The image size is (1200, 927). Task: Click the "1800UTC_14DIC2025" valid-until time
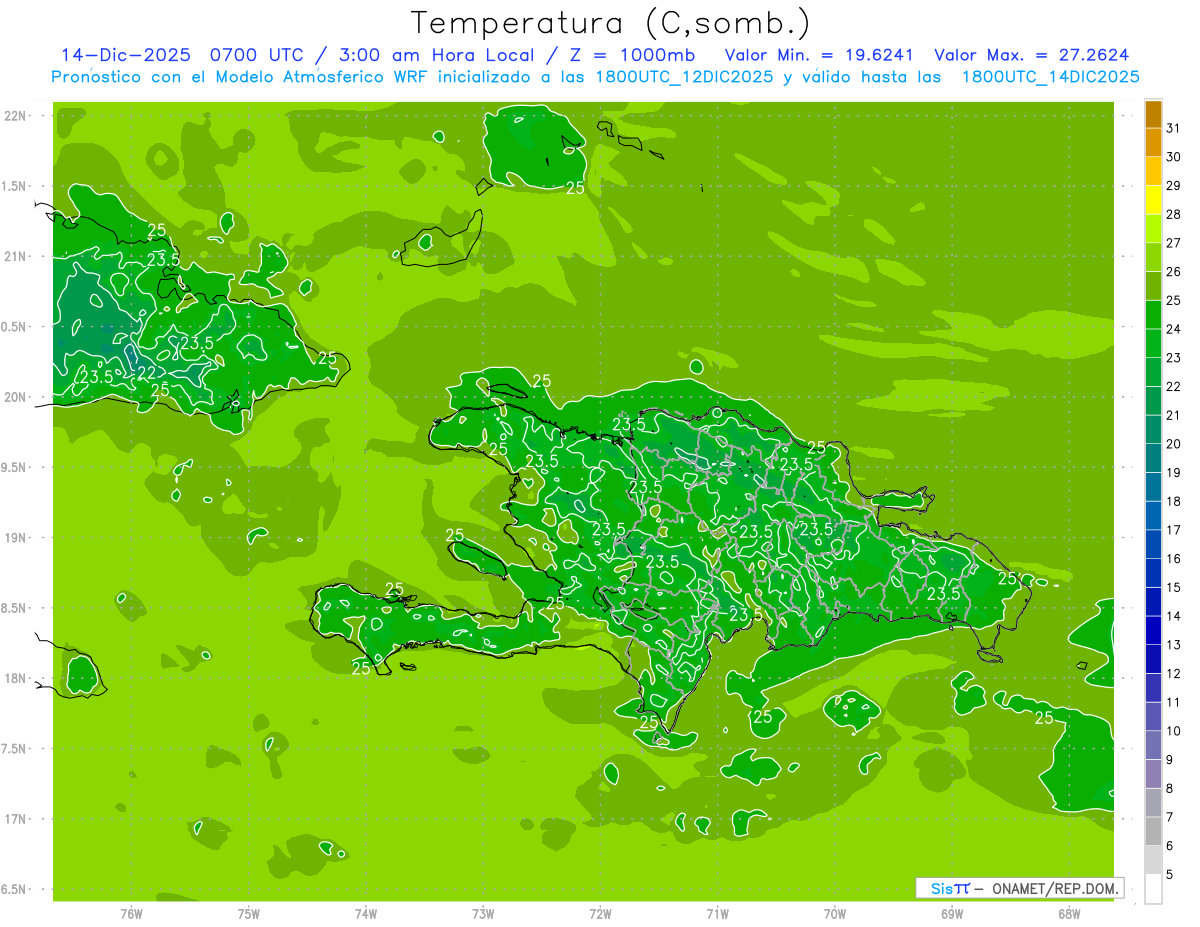[x=1050, y=77]
